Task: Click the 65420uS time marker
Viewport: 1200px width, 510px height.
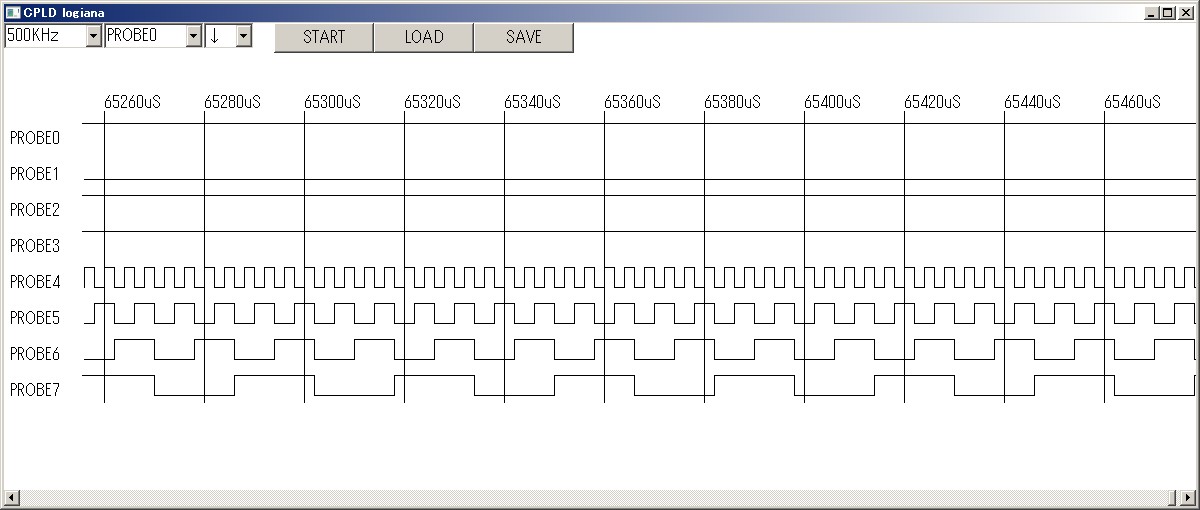Action: click(x=932, y=102)
